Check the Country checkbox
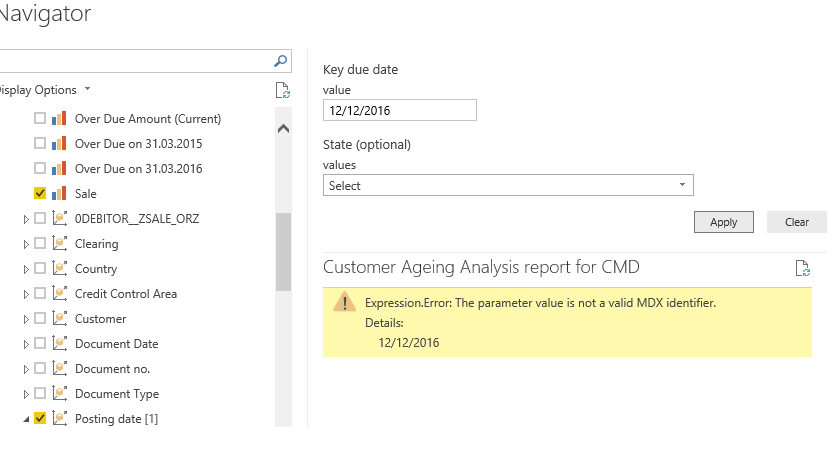The height and width of the screenshot is (460, 838). tap(40, 268)
